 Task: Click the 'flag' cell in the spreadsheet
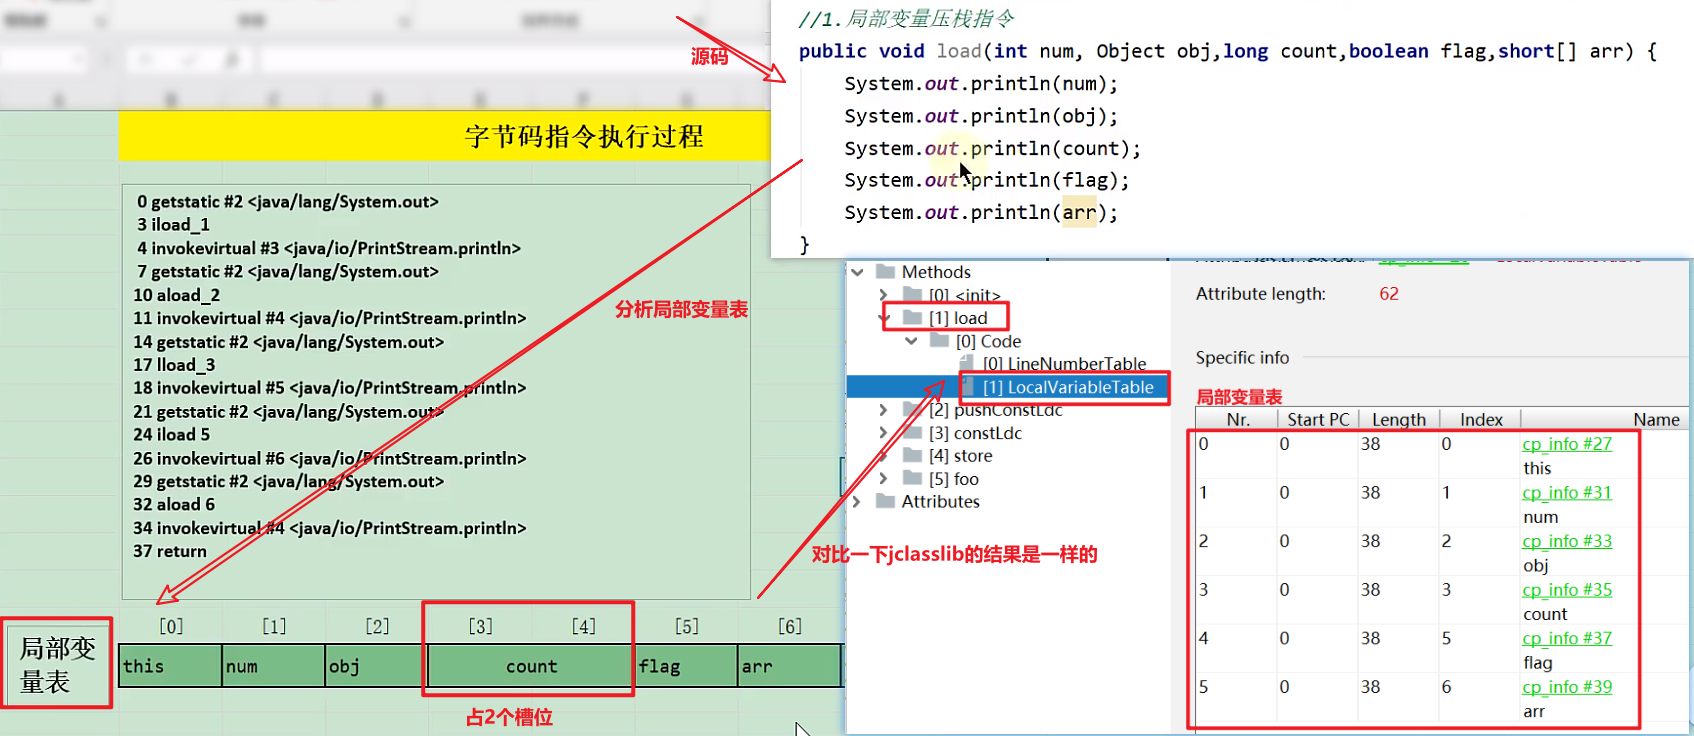pyautogui.click(x=687, y=666)
